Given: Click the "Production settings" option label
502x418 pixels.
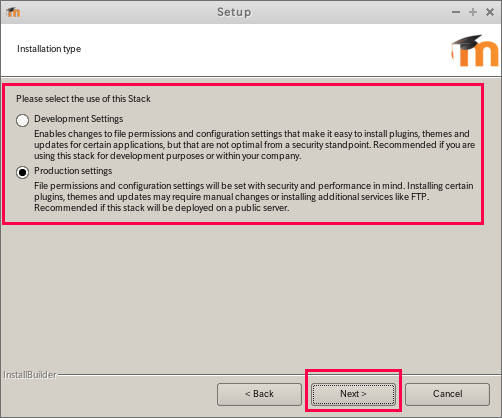Looking at the screenshot, I should pyautogui.click(x=73, y=171).
